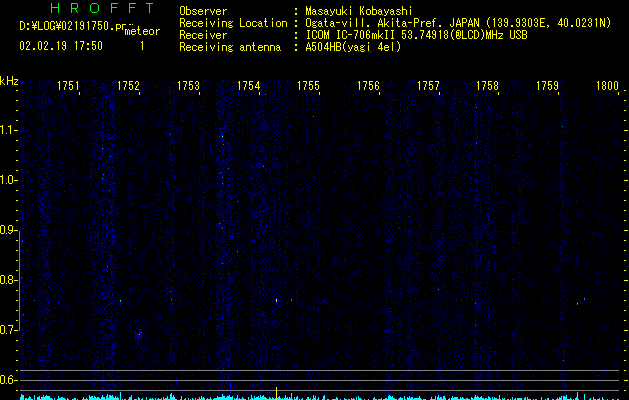
Task: Click the 0.6 kHz frequency label
Action: (x=8, y=380)
